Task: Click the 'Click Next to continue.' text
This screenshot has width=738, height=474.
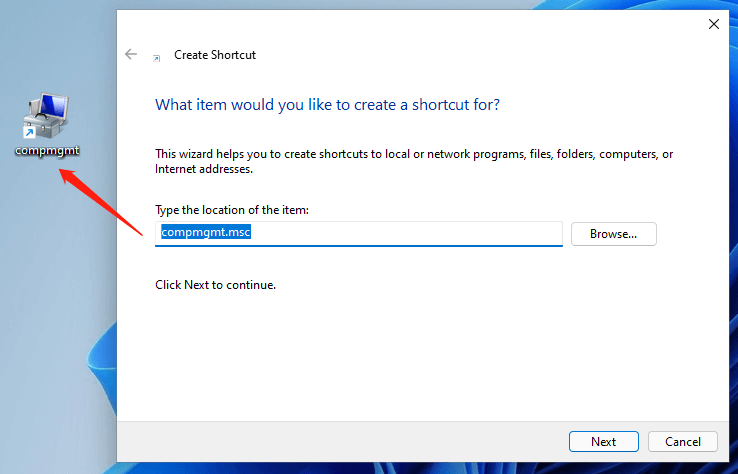Action: click(216, 285)
